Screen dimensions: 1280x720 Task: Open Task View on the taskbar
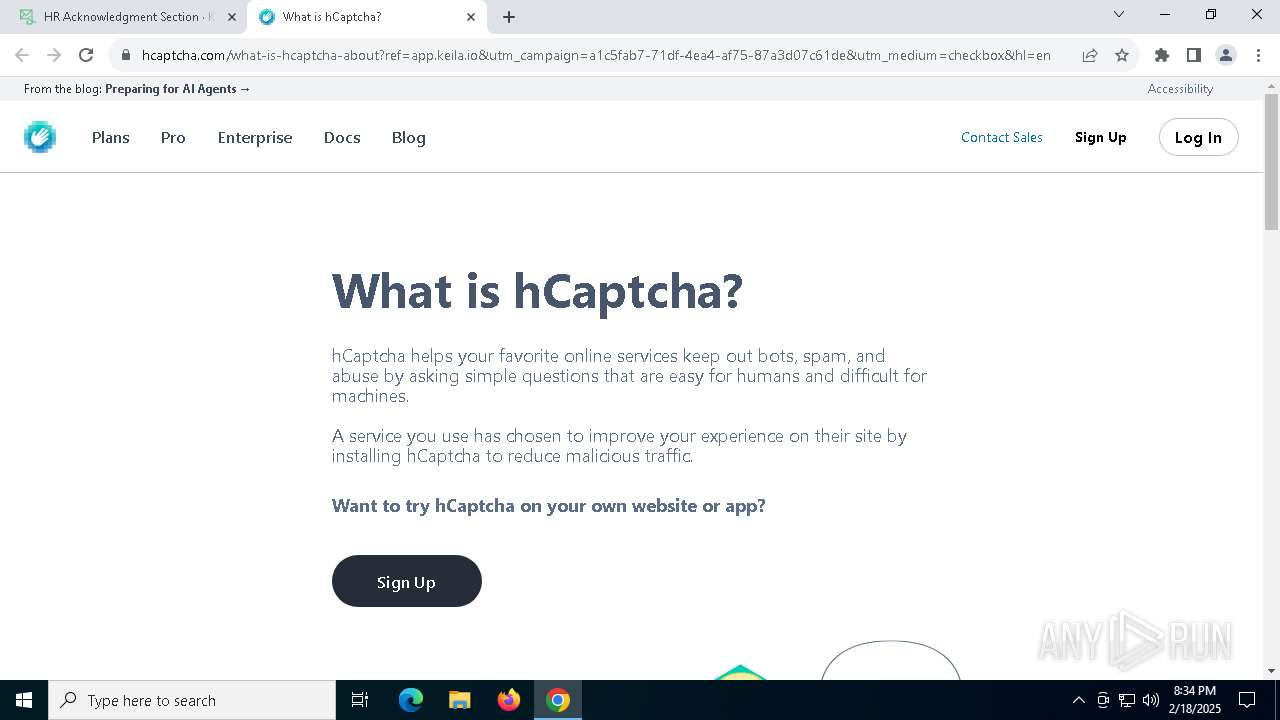360,700
